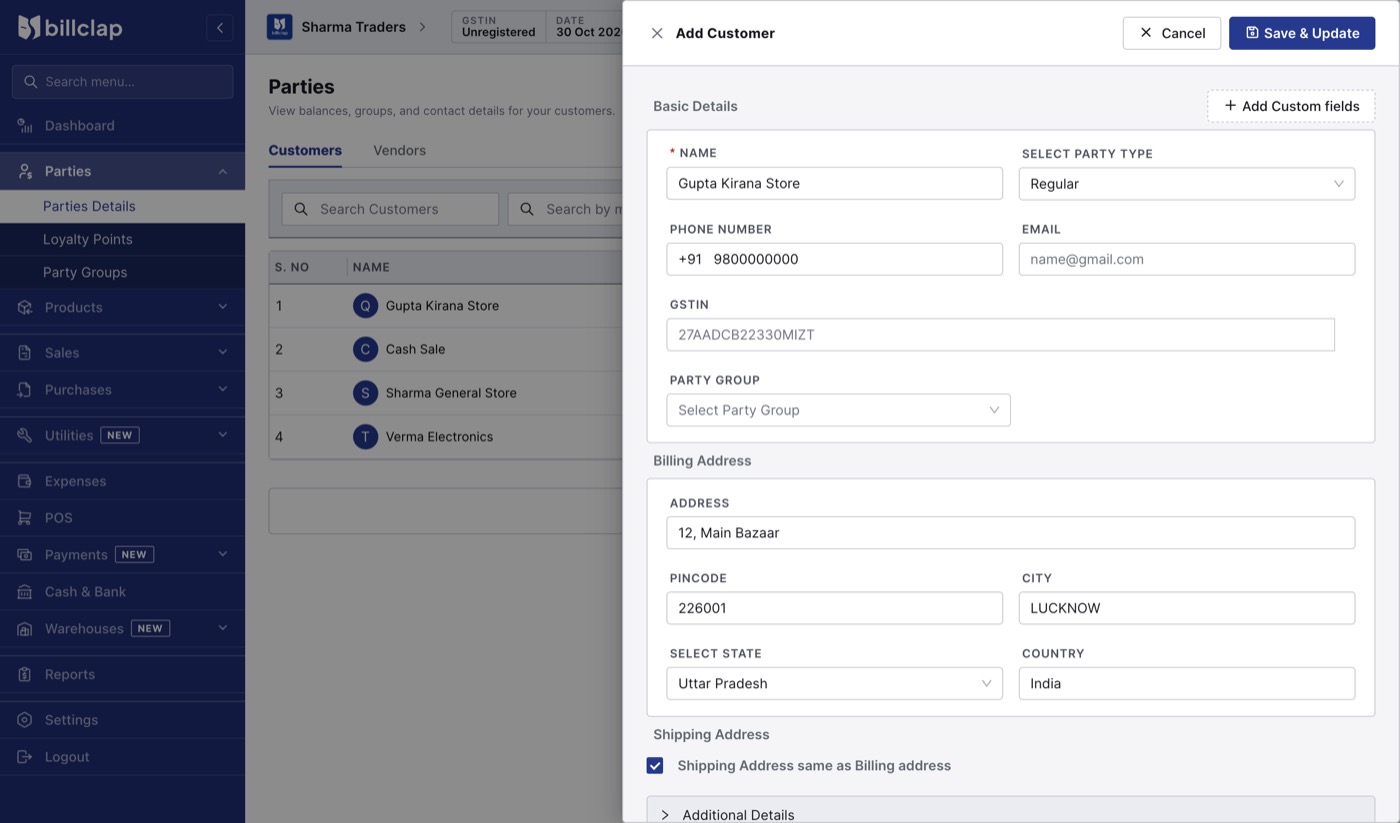Open the Select Party Group dropdown

[838, 410]
